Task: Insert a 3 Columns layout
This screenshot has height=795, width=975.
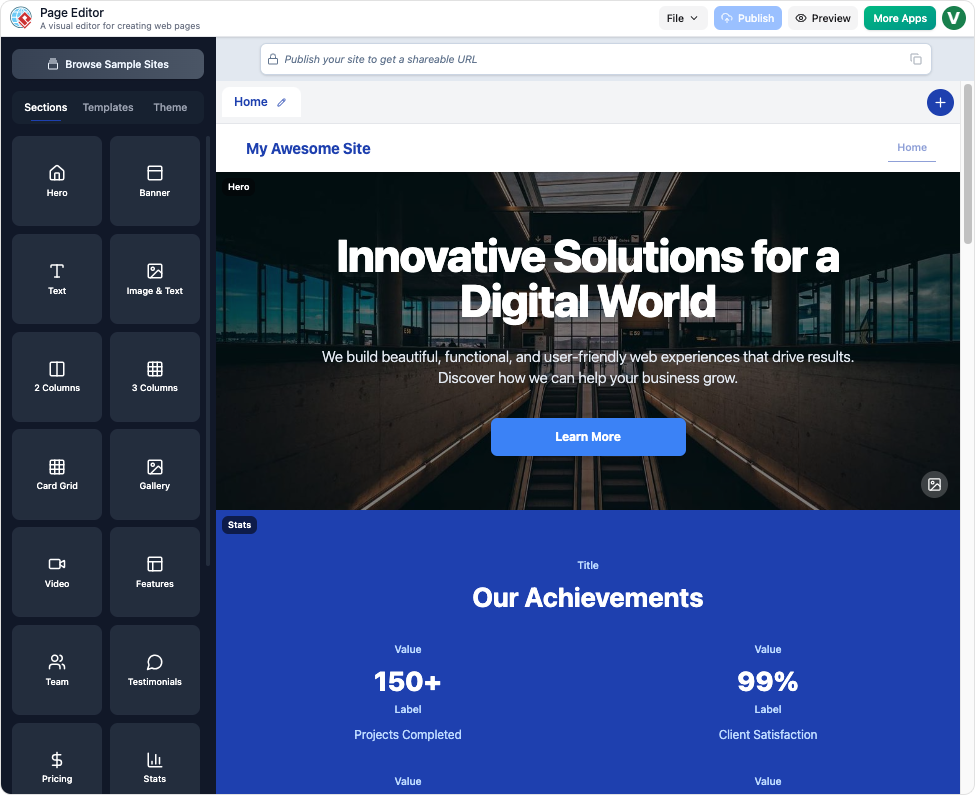Action: tap(155, 377)
